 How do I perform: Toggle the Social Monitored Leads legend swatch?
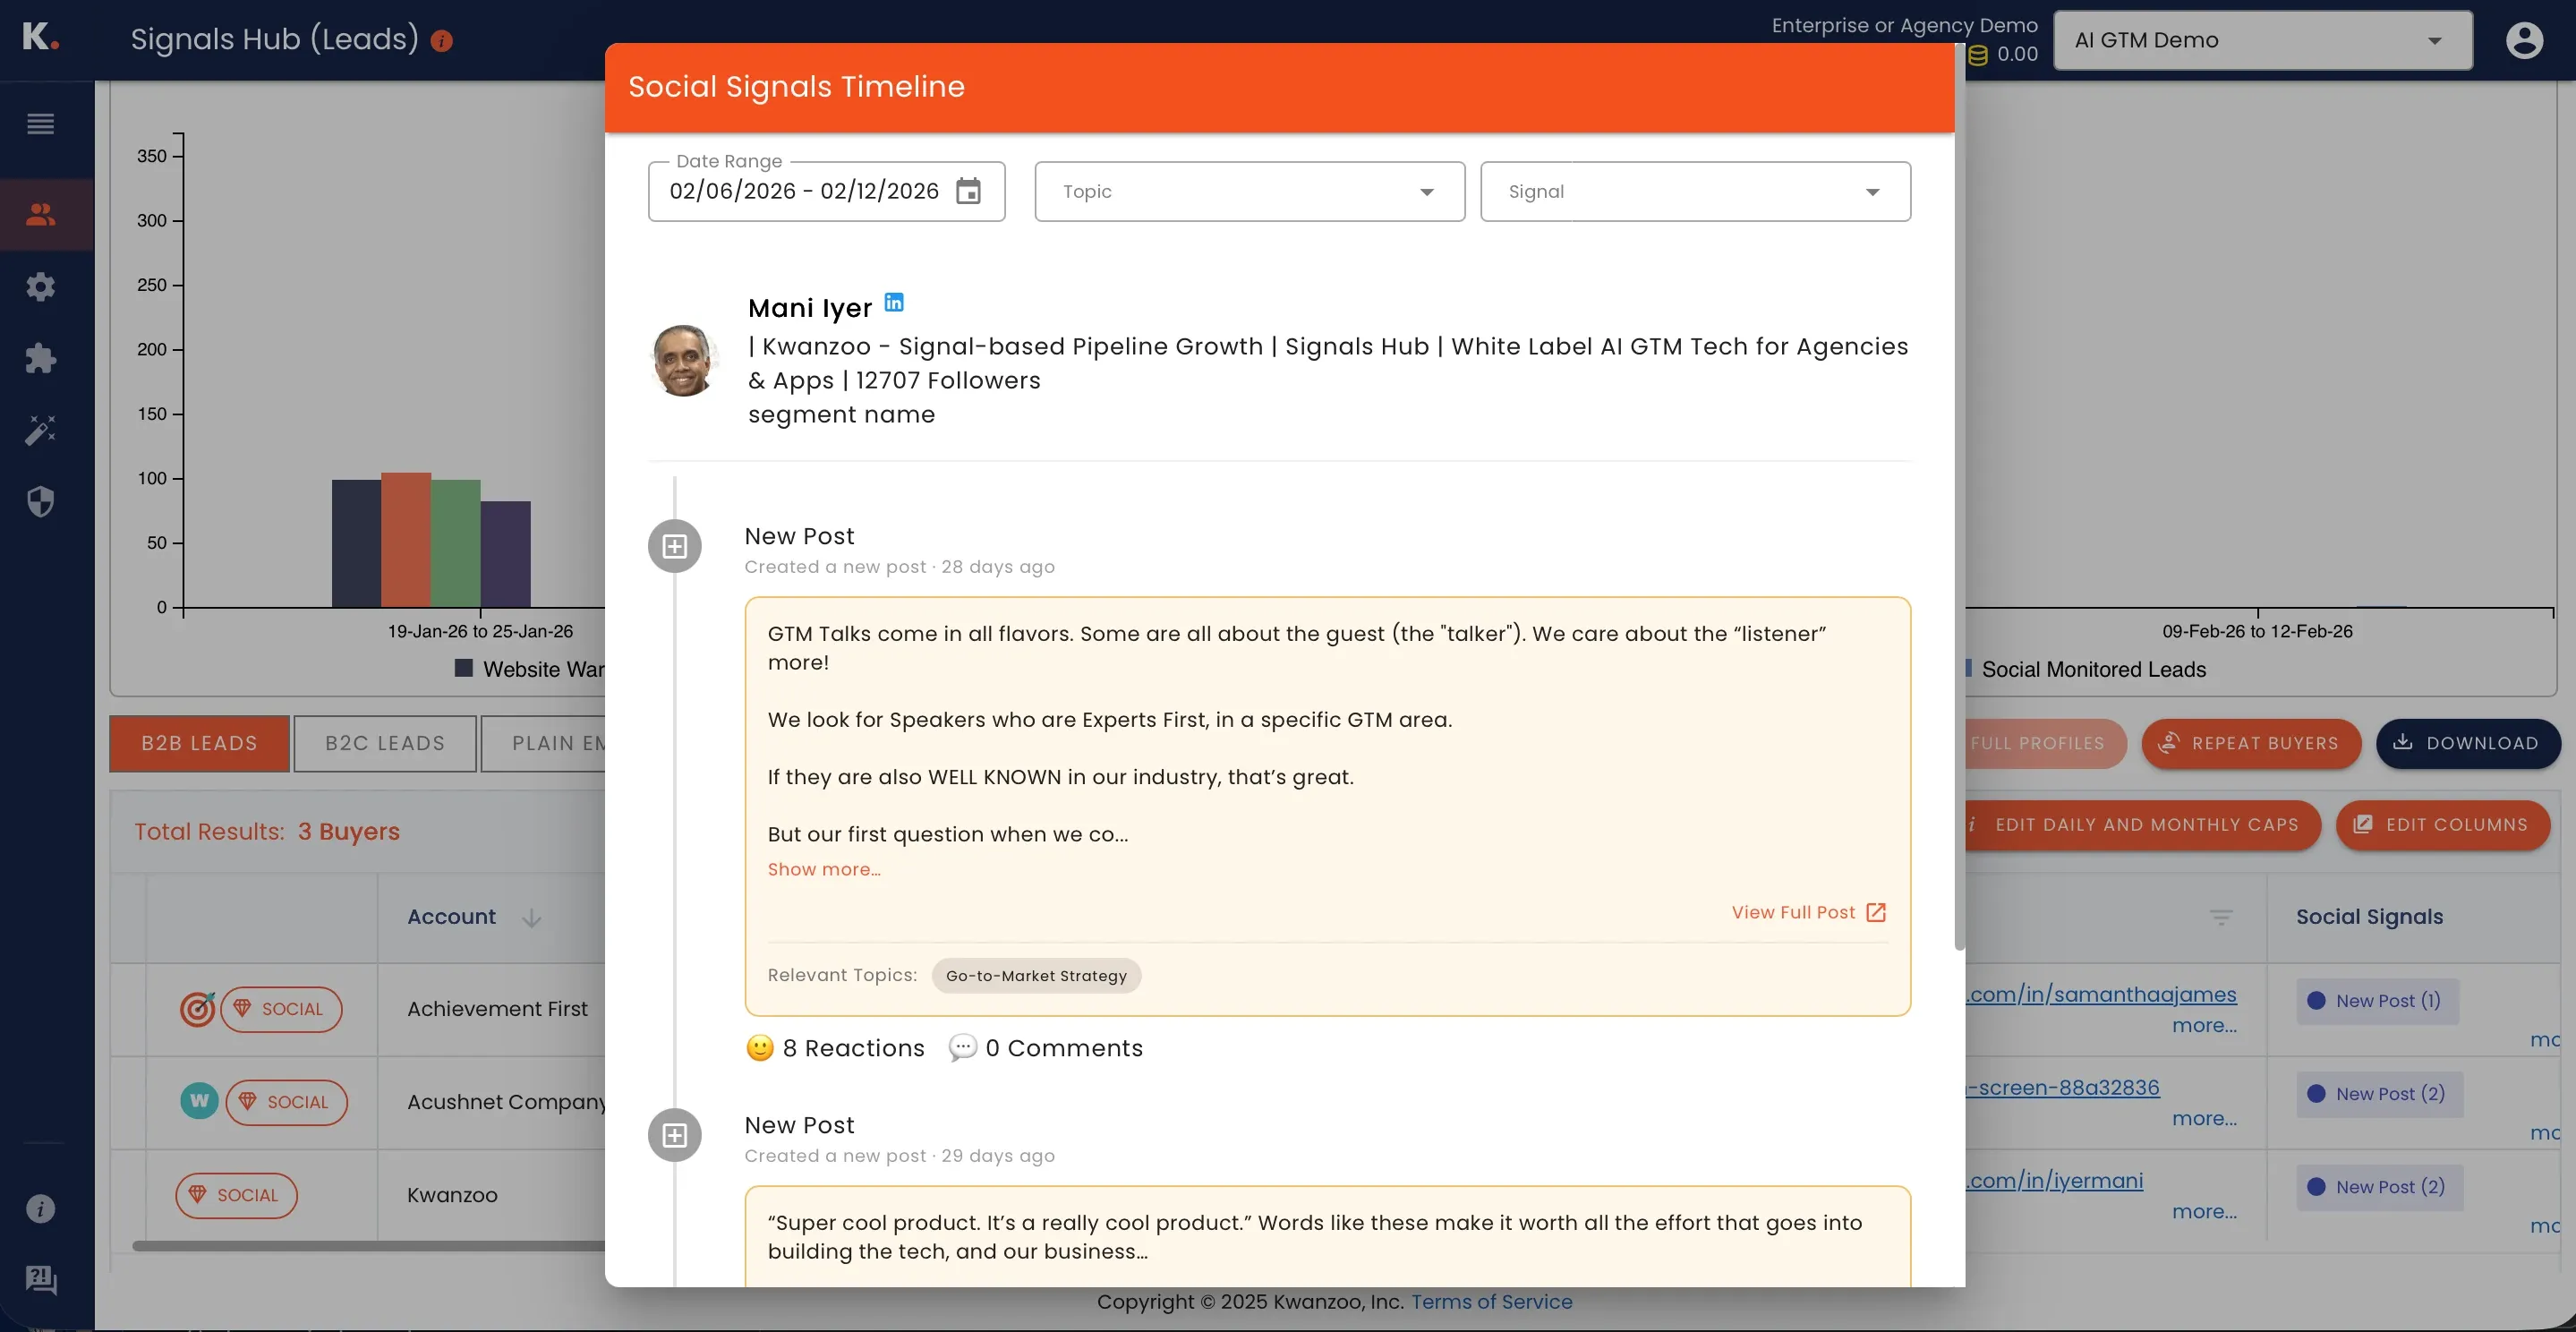(x=1968, y=668)
